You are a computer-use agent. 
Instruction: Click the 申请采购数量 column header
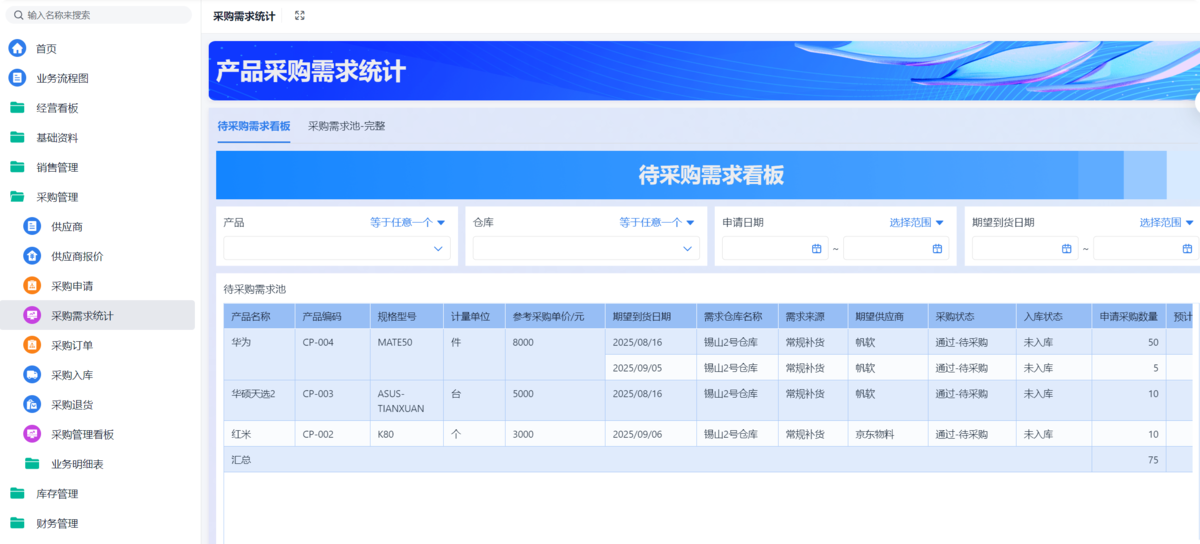(1129, 316)
